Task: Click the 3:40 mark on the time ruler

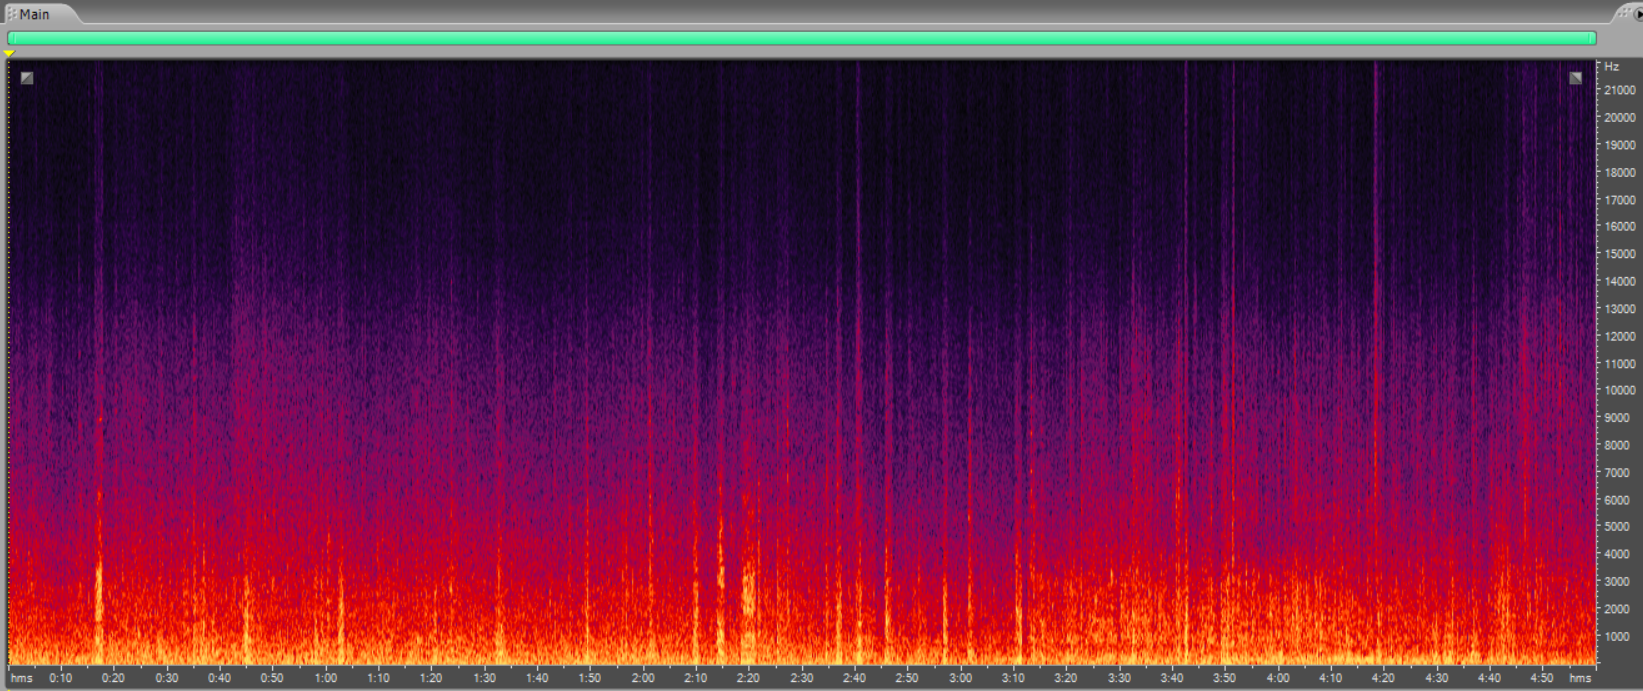Action: pos(1172,678)
